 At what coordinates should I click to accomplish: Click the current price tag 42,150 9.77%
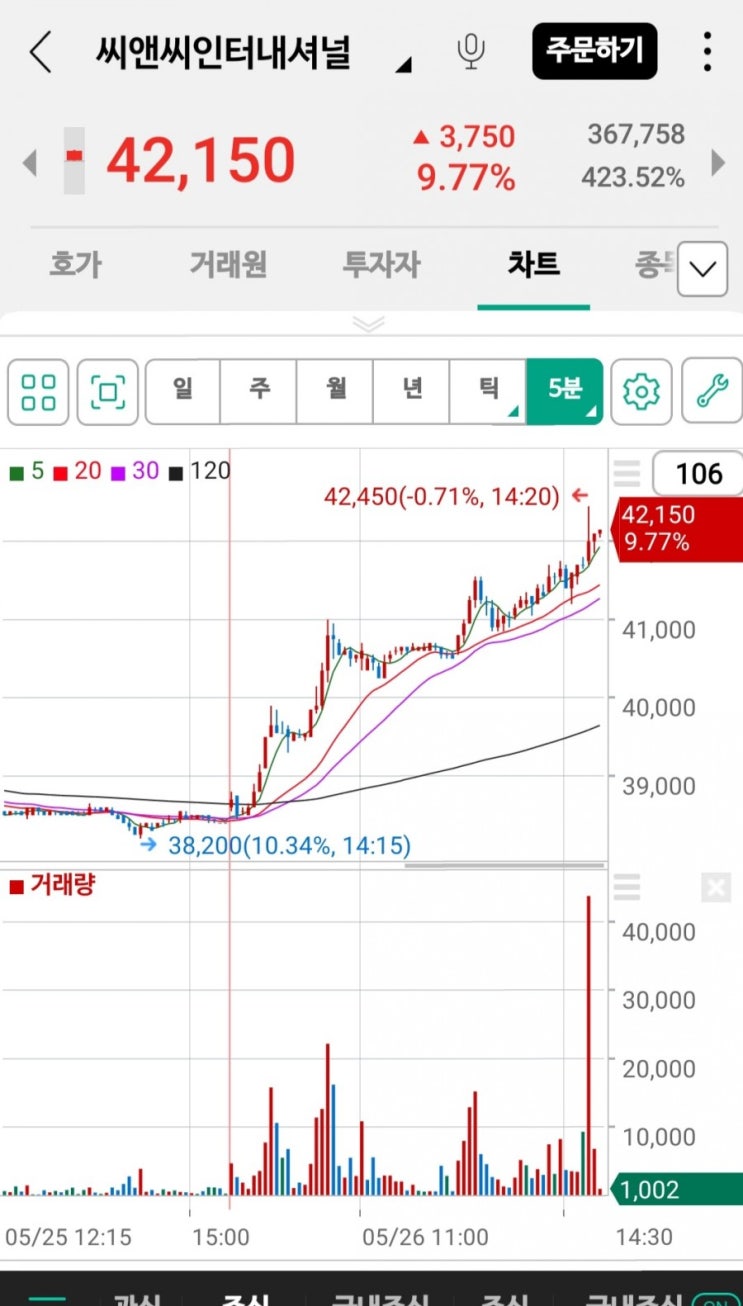[675, 529]
